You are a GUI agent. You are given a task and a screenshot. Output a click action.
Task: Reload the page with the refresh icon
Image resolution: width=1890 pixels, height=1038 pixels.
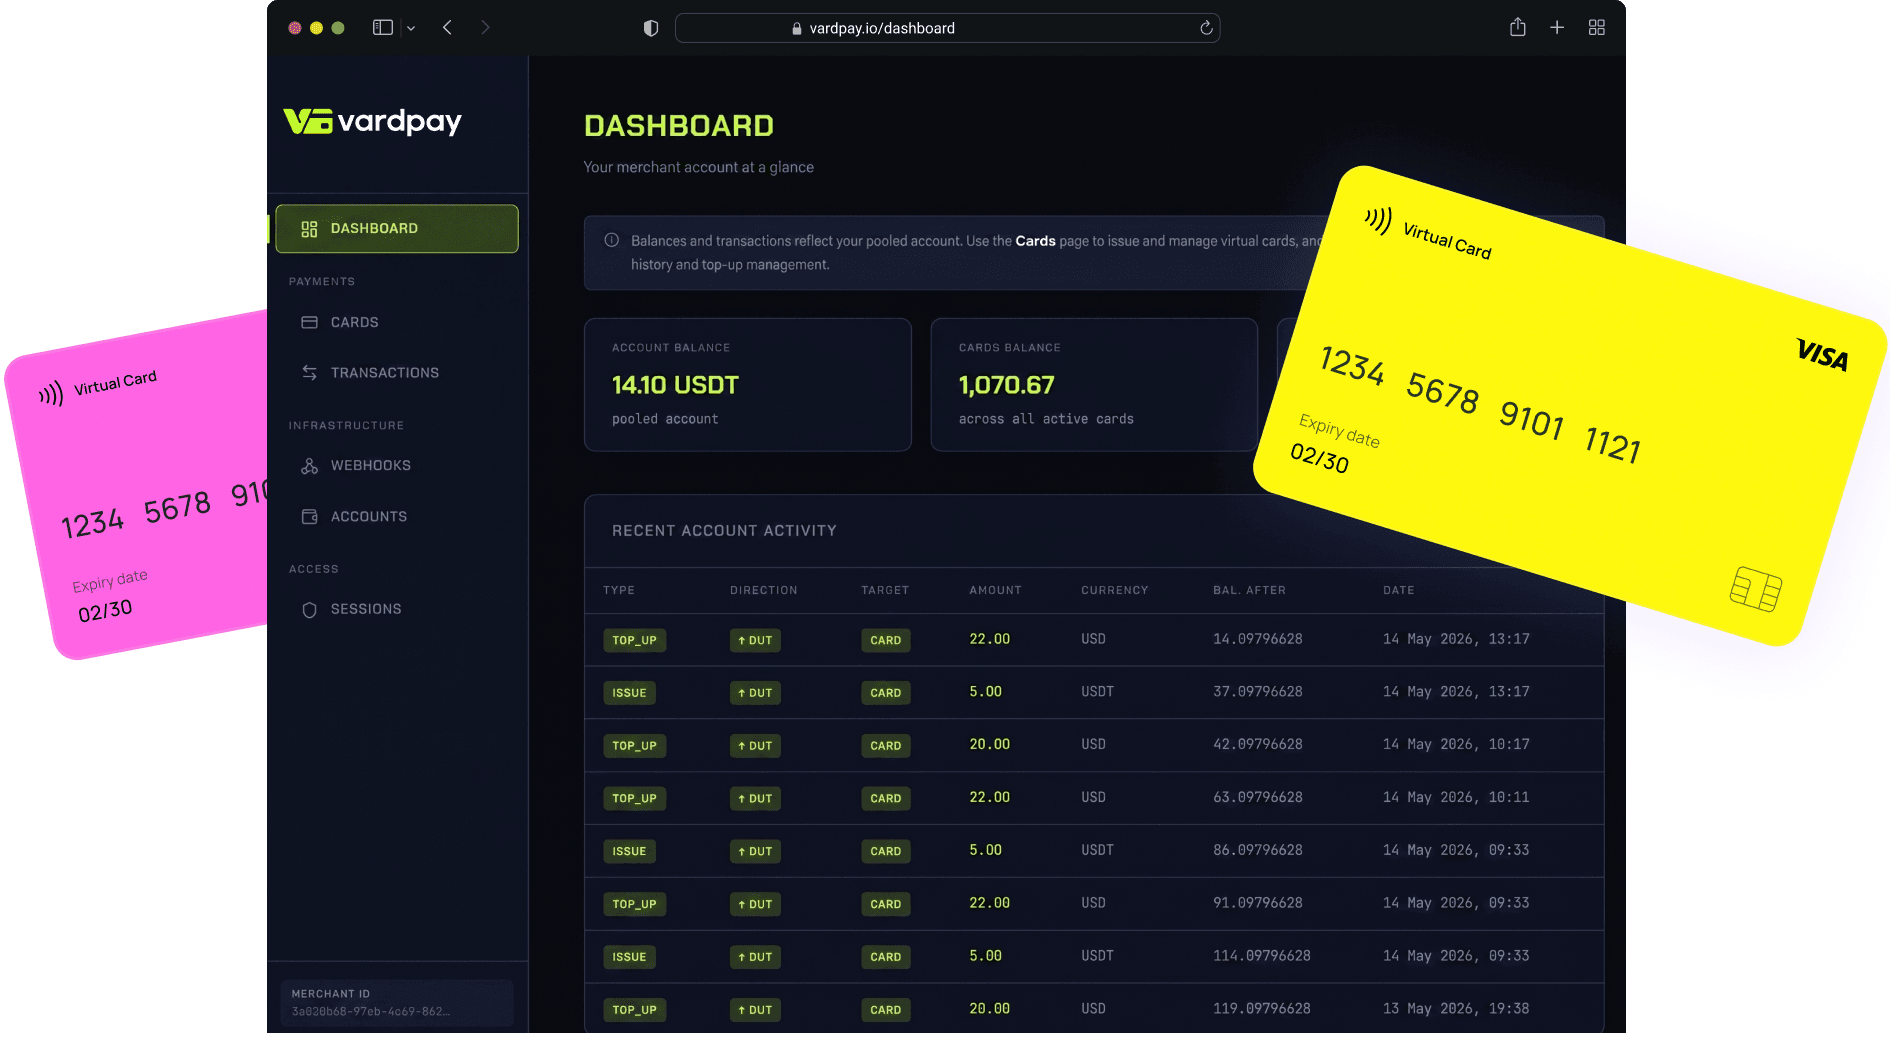click(1206, 28)
